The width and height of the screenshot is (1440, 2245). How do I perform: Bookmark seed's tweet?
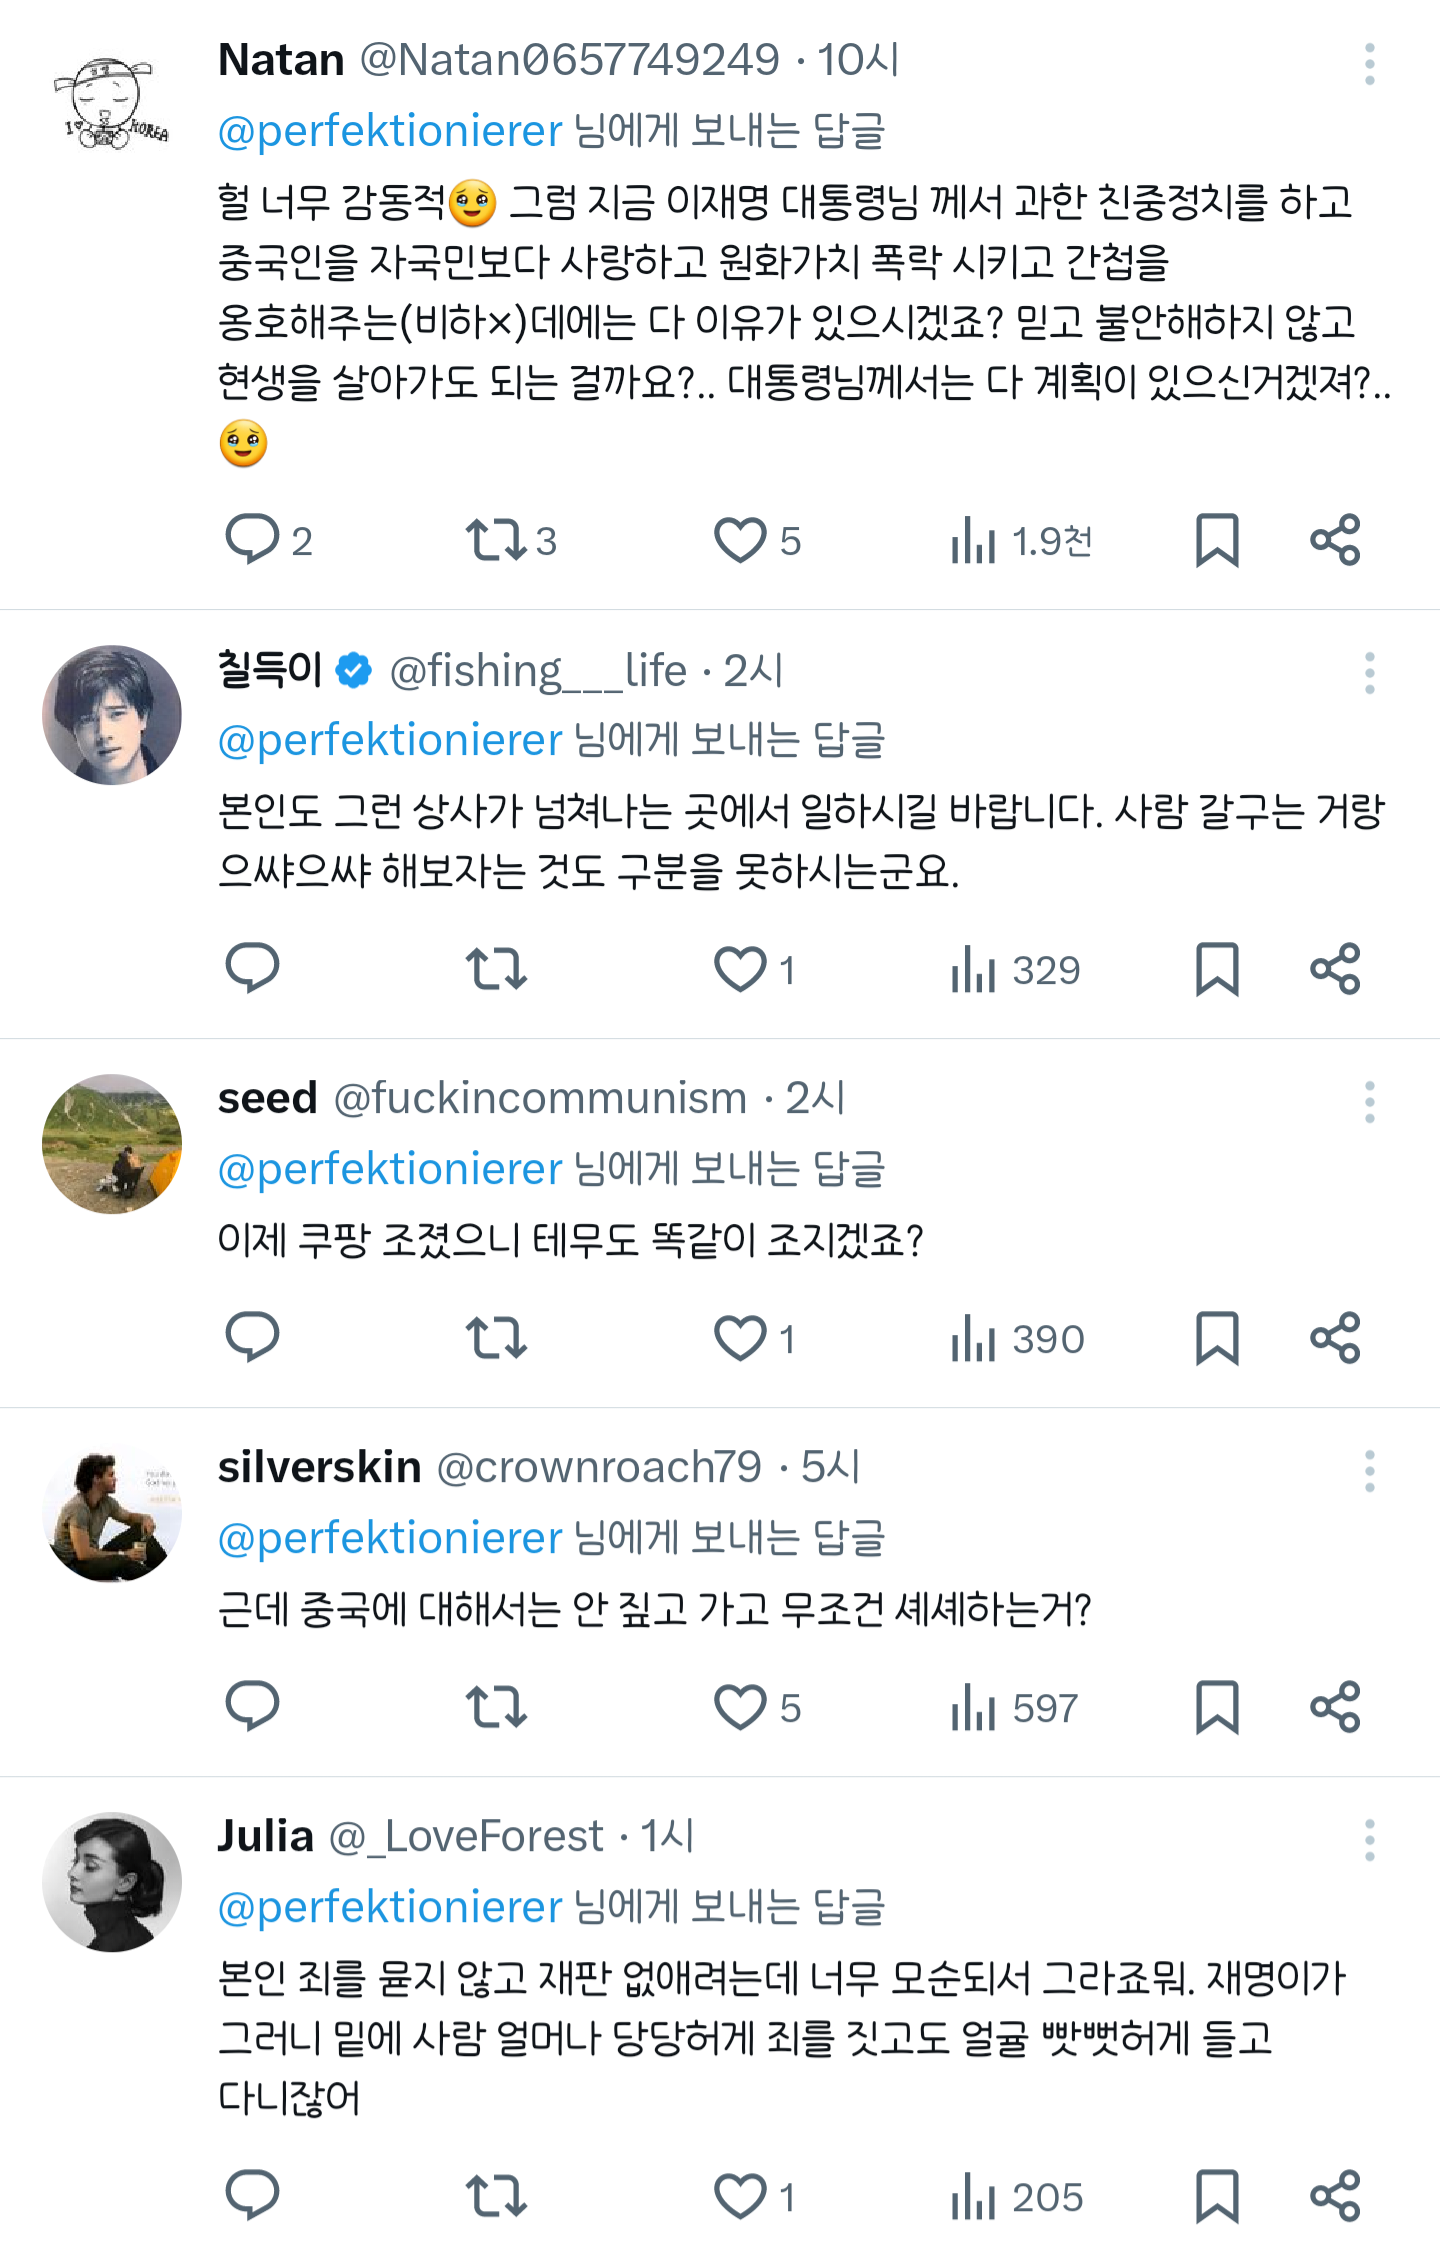(1217, 1338)
